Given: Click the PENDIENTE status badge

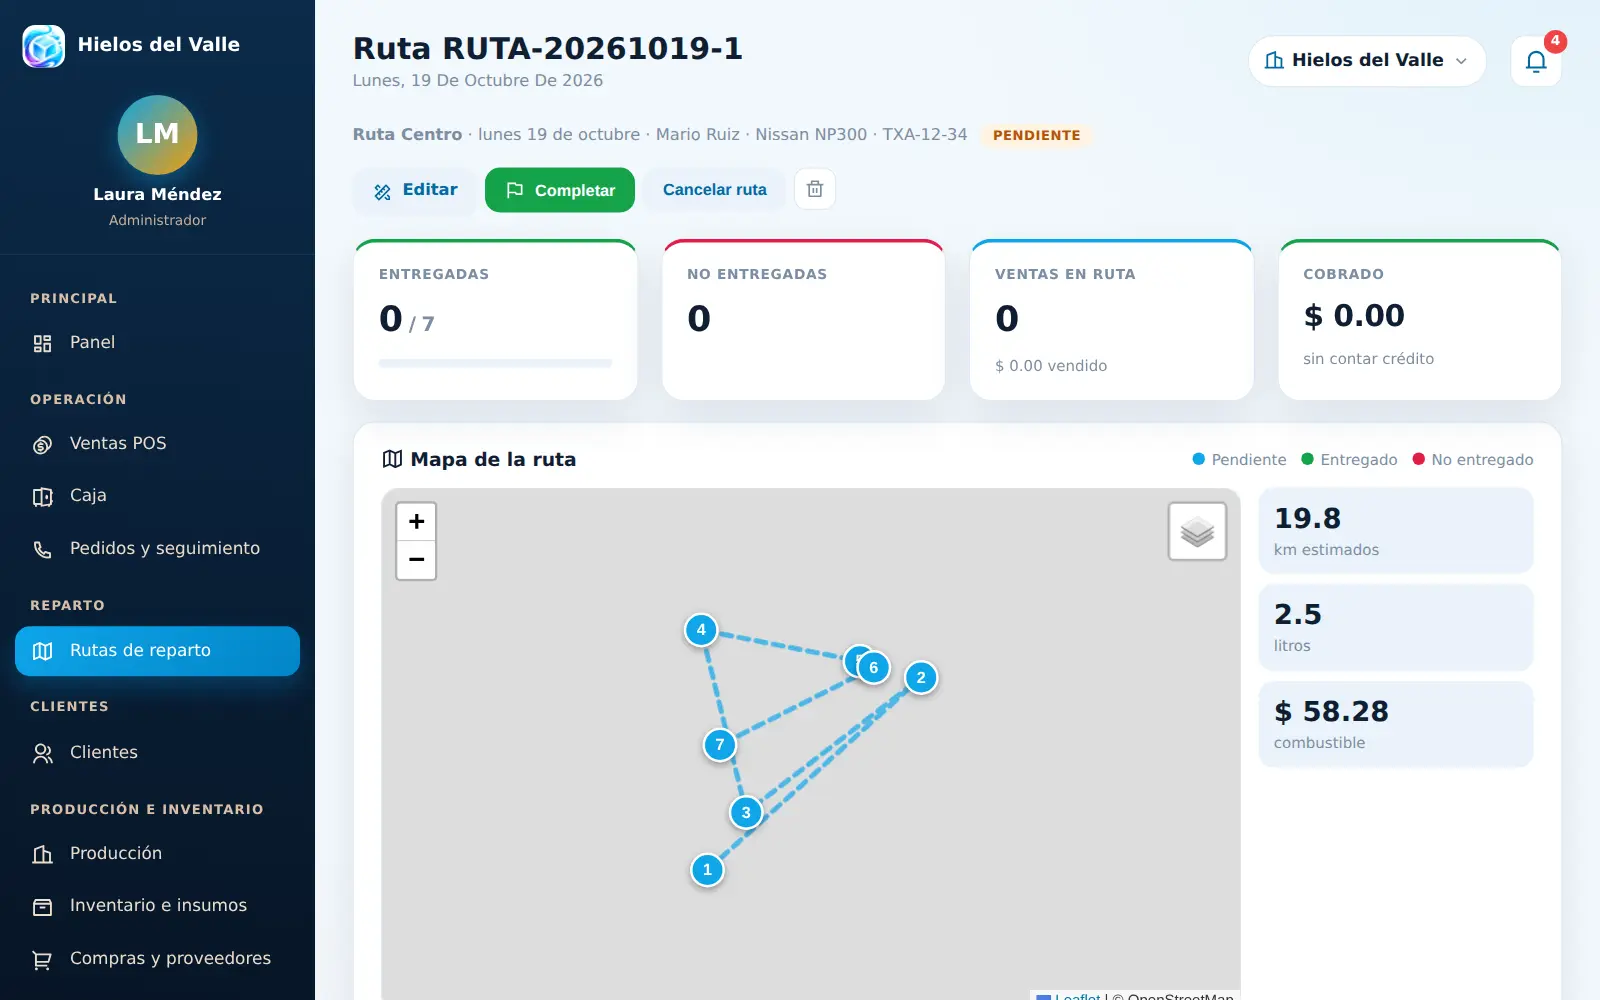Looking at the screenshot, I should click(1036, 135).
